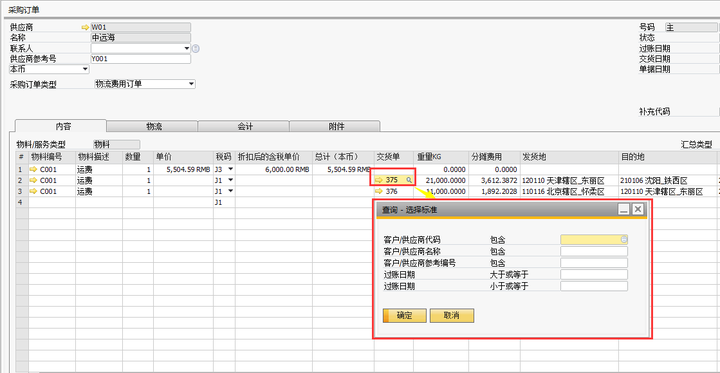Click the link arrow beside delivery 375
Image resolution: width=720 pixels, height=373 pixels.
379,180
